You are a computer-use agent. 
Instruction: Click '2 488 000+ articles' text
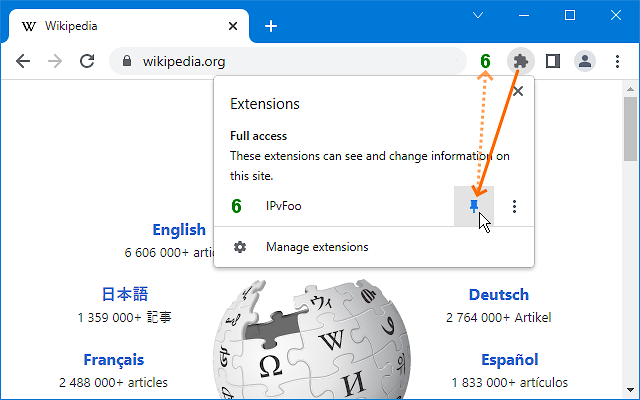click(x=113, y=382)
